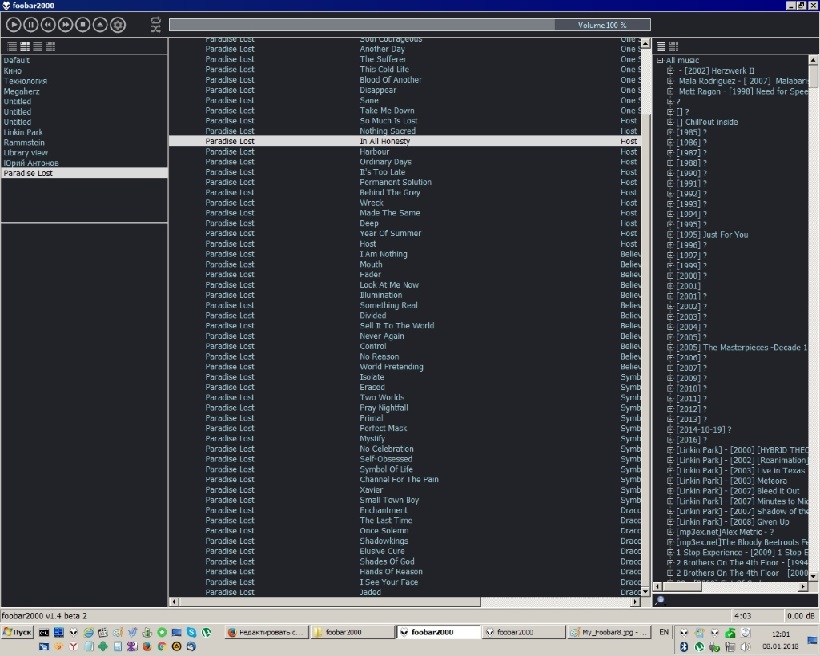Image resolution: width=820 pixels, height=656 pixels.
Task: Expand the Linkin Park Meteora album node
Action: [x=670, y=480]
